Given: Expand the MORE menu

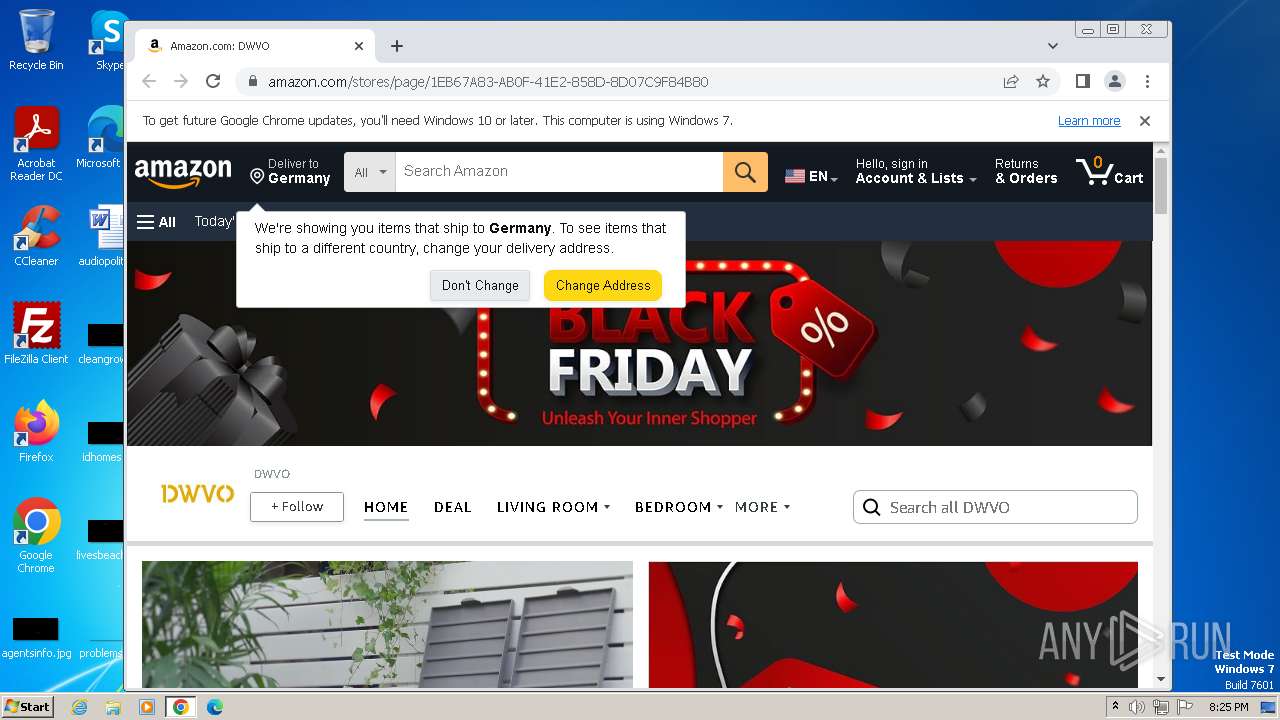Looking at the screenshot, I should click(x=762, y=507).
